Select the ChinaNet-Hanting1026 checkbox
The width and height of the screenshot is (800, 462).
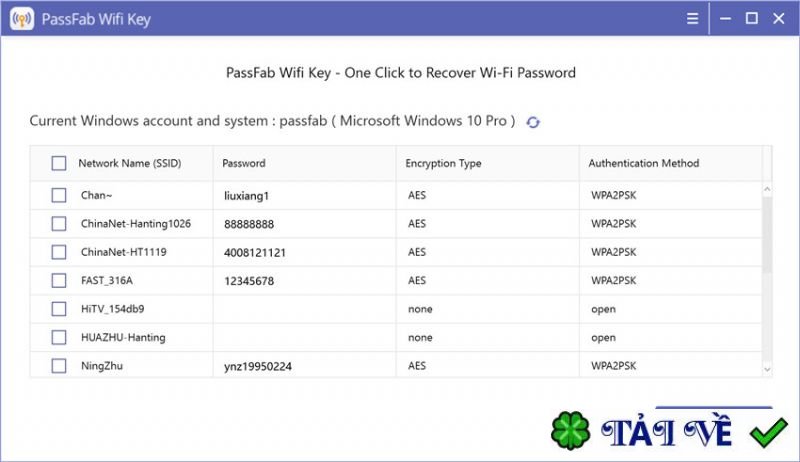coord(59,224)
